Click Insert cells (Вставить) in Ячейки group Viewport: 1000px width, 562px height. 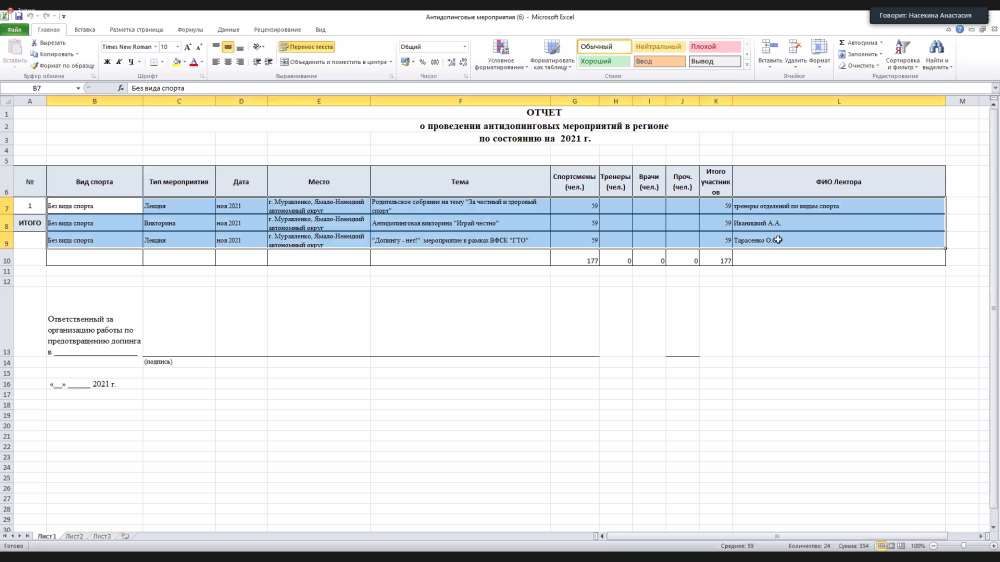pyautogui.click(x=770, y=54)
